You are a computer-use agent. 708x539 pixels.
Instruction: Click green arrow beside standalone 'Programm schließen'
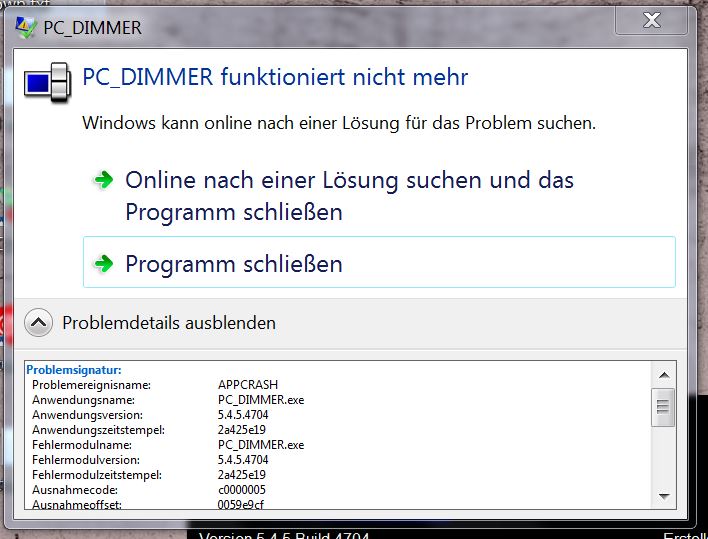click(x=104, y=263)
